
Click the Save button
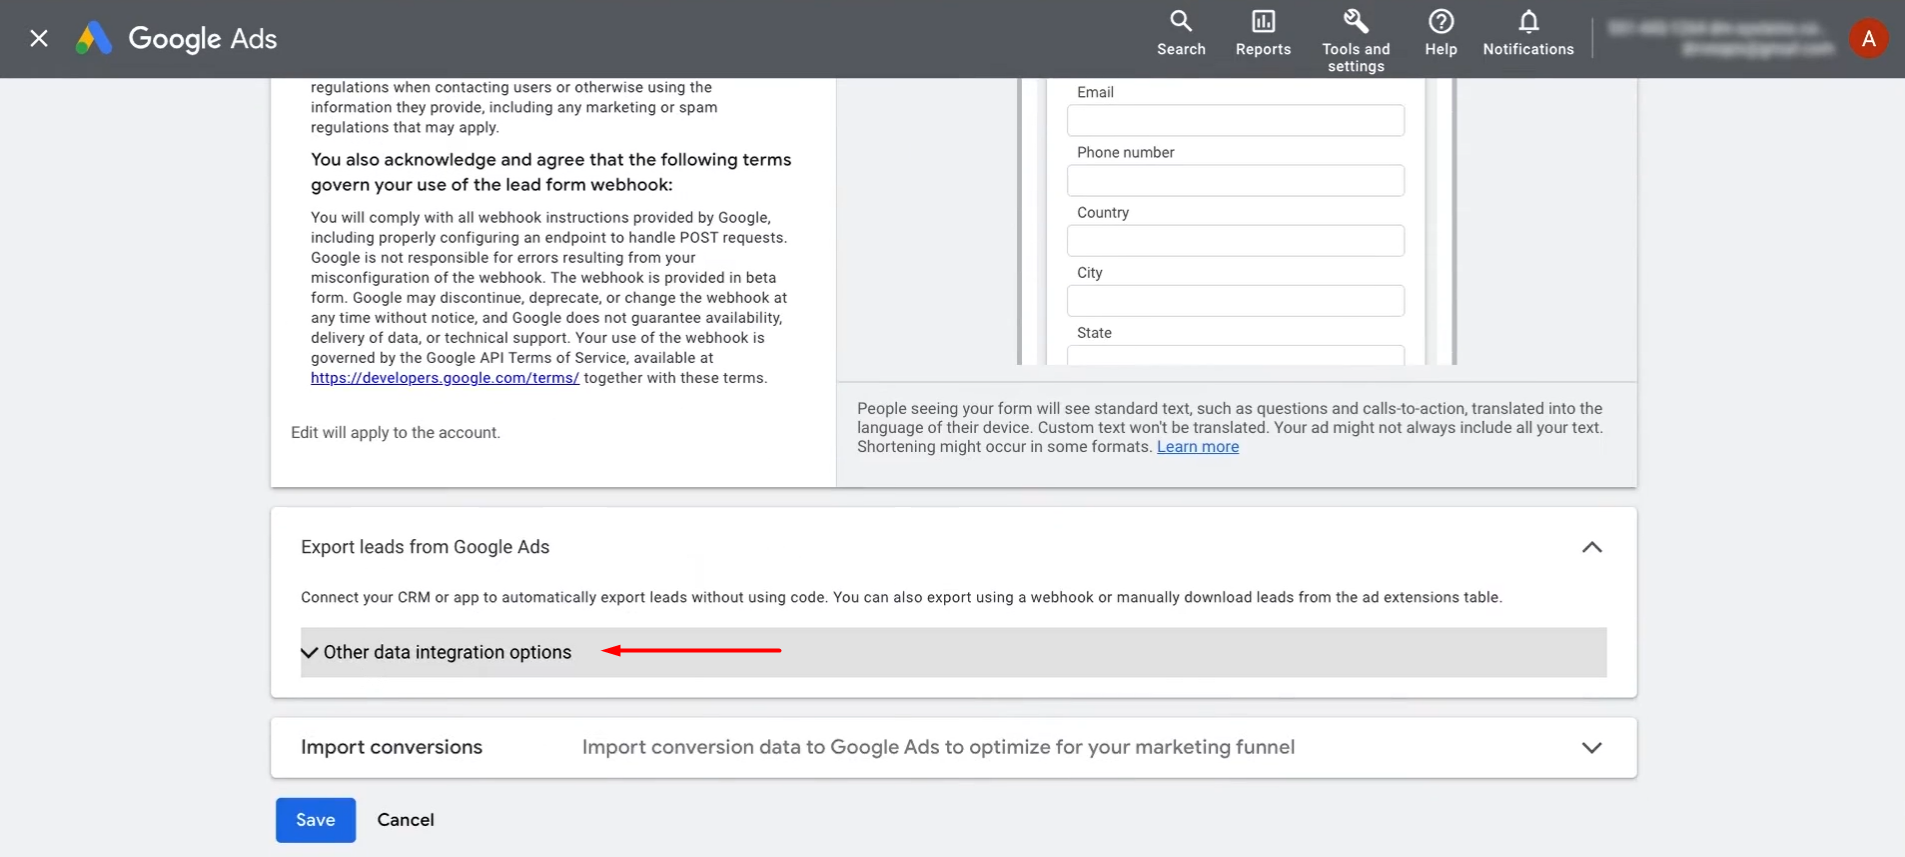[315, 820]
